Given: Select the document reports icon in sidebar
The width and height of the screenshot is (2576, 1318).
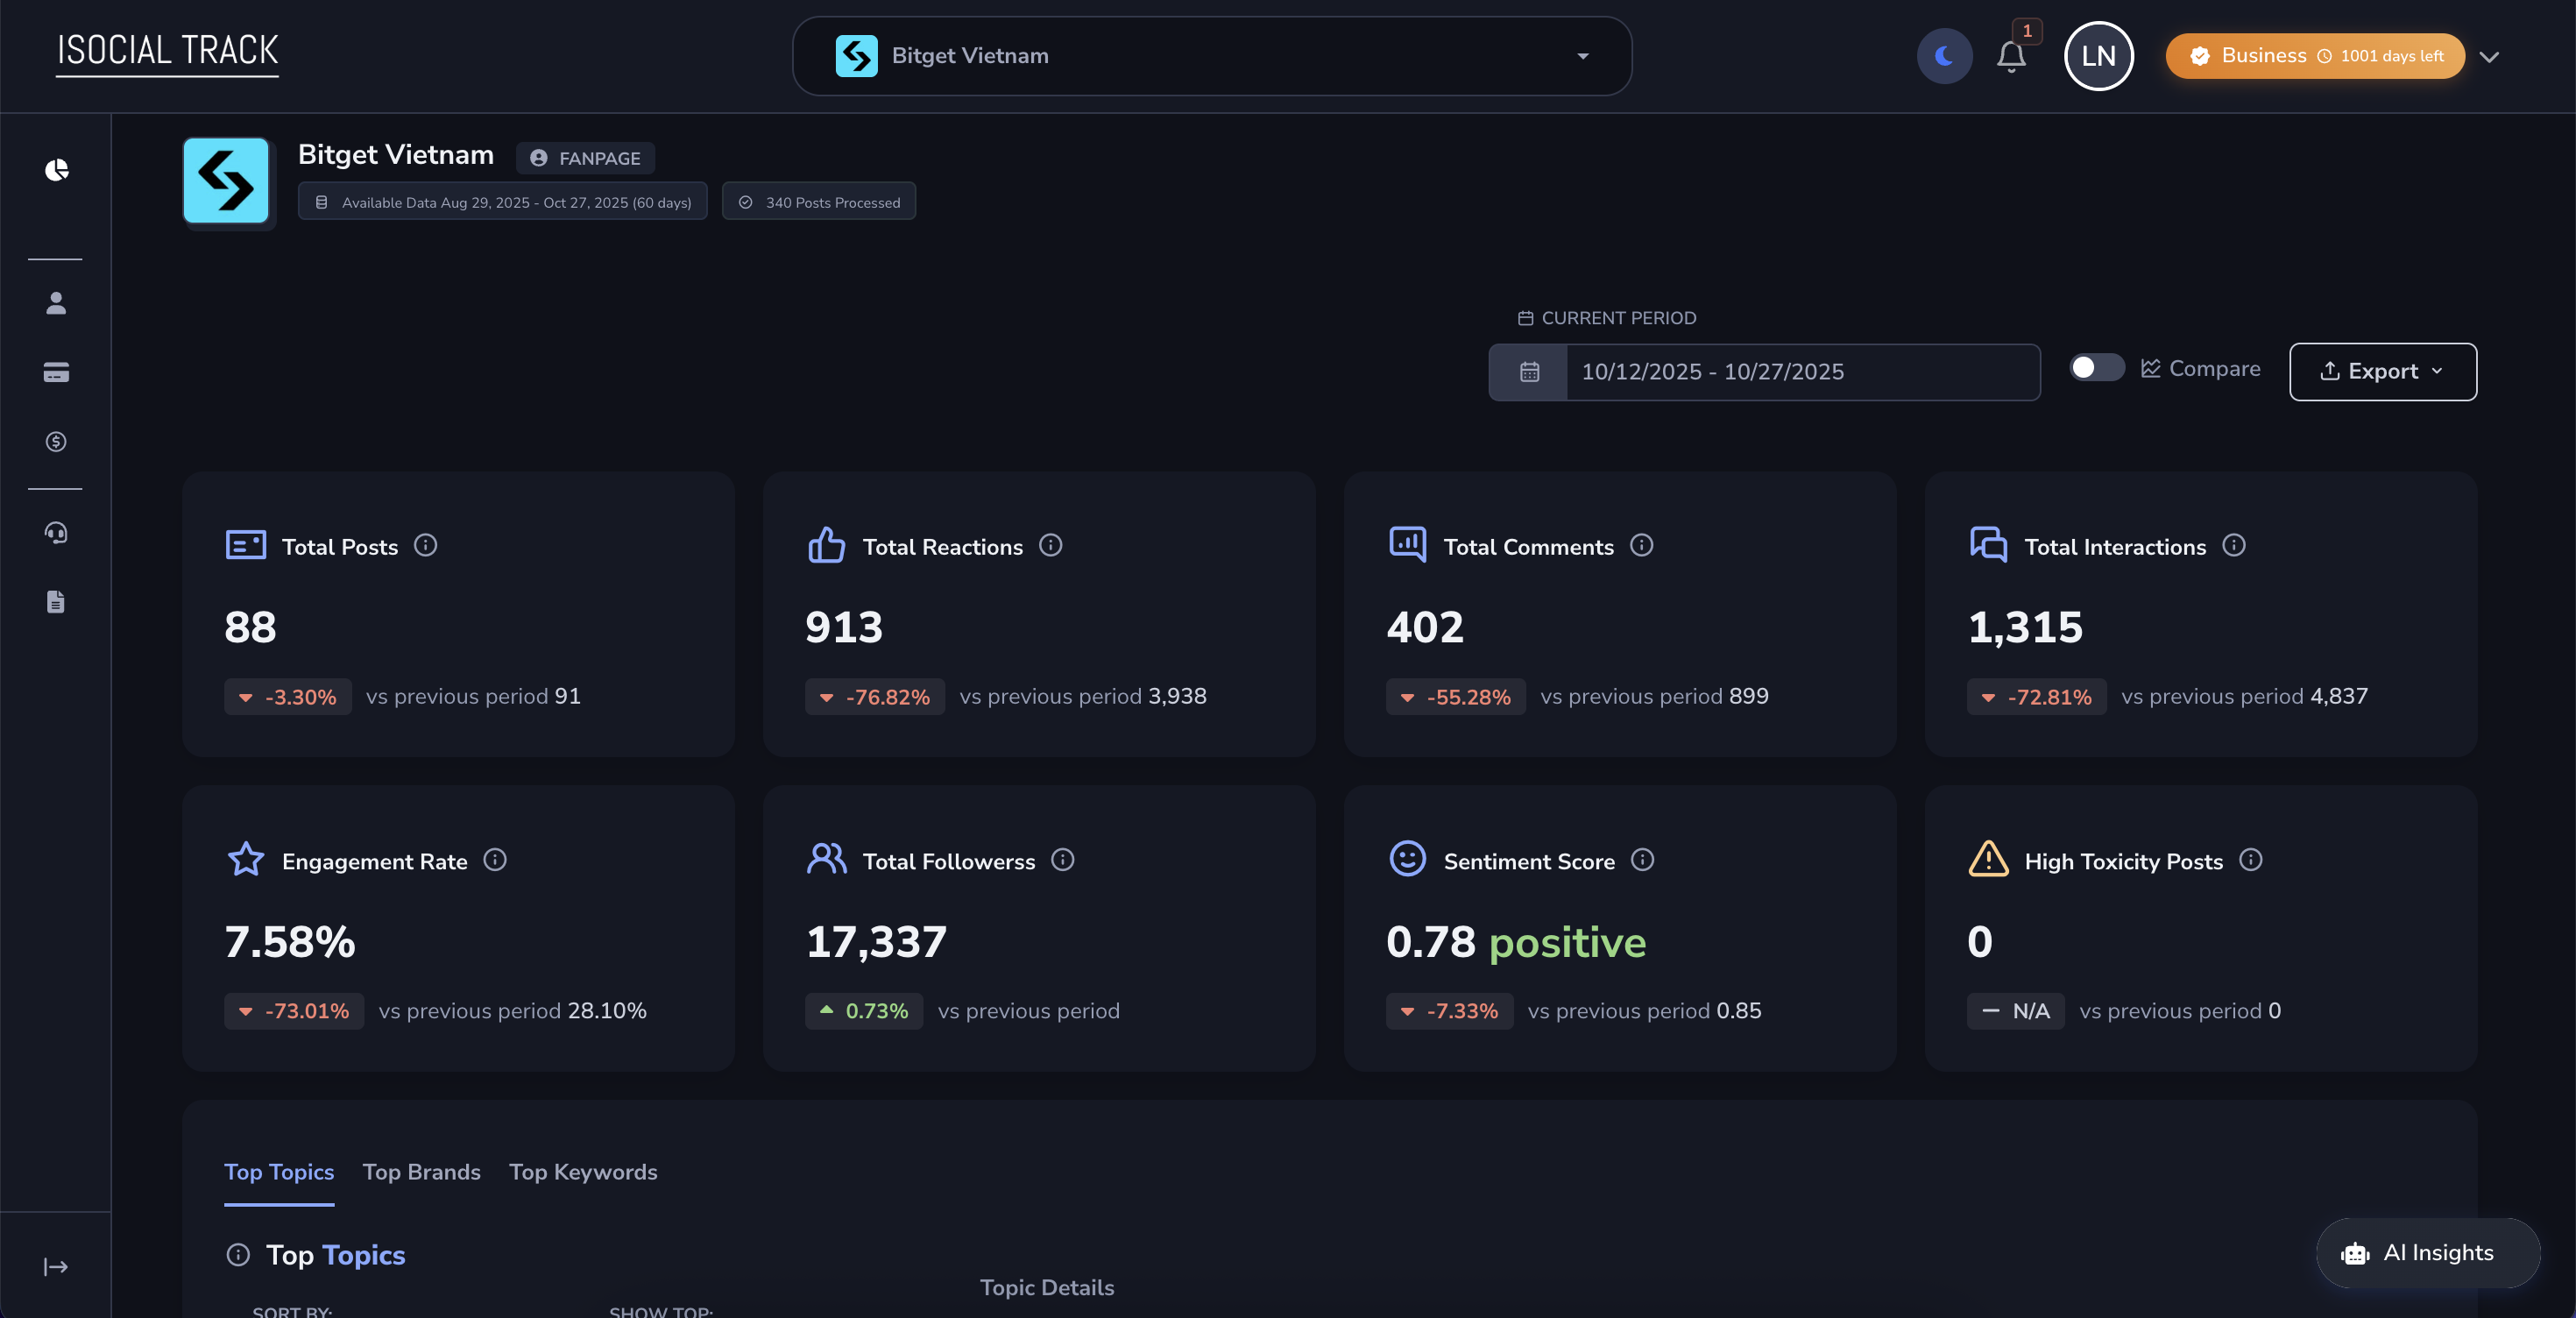Looking at the screenshot, I should point(56,601).
